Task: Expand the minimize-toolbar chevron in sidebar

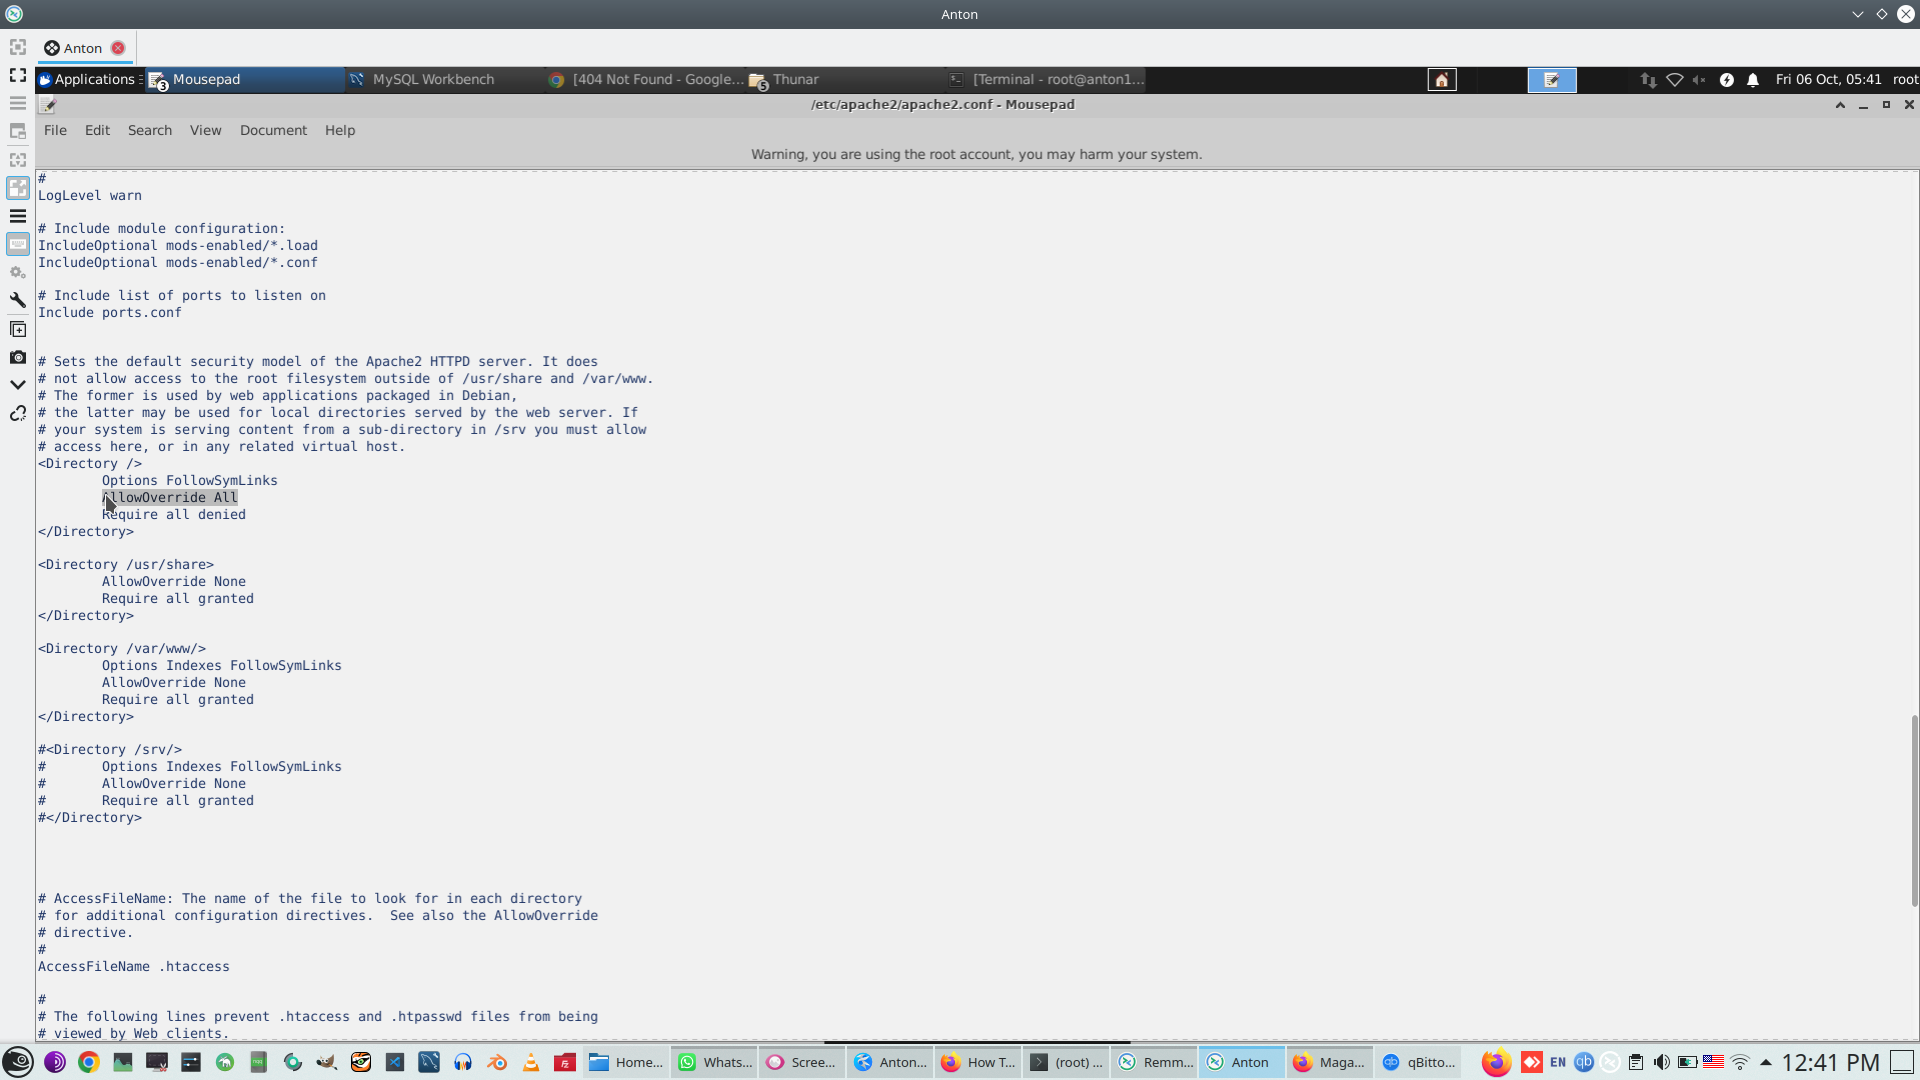Action: coord(17,385)
